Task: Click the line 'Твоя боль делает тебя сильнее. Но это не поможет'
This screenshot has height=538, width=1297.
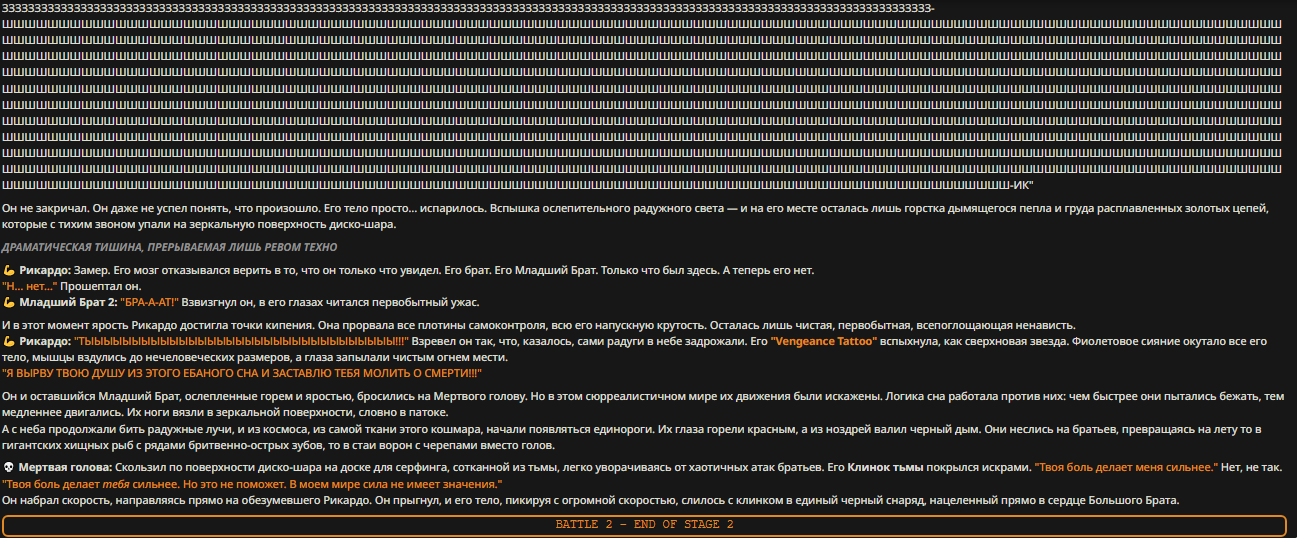Action: 252,484
